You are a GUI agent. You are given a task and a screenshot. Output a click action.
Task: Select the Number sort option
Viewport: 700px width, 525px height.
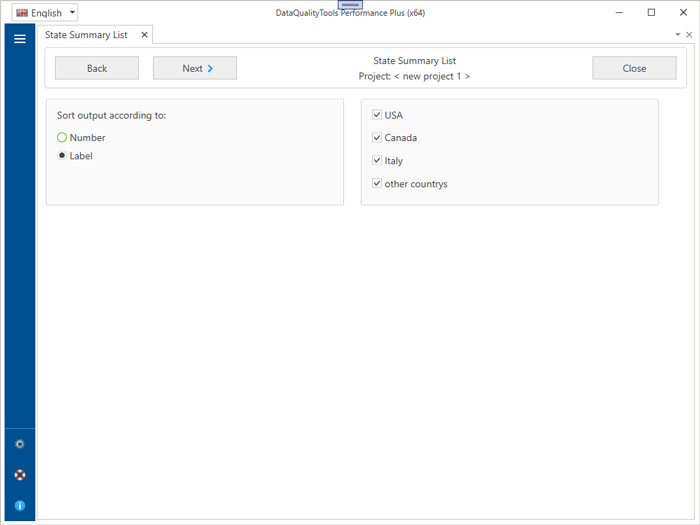tap(62, 138)
